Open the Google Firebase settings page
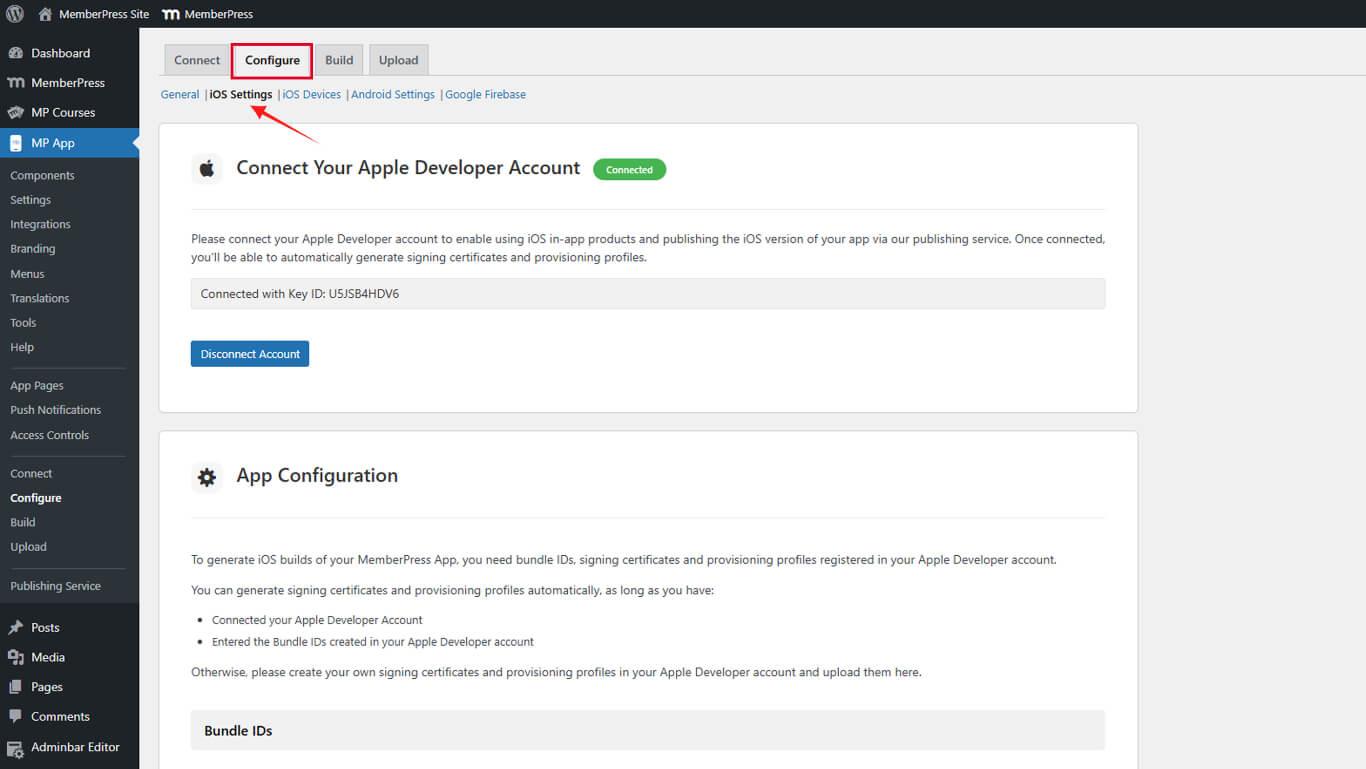This screenshot has height=769, width=1366. pos(485,94)
